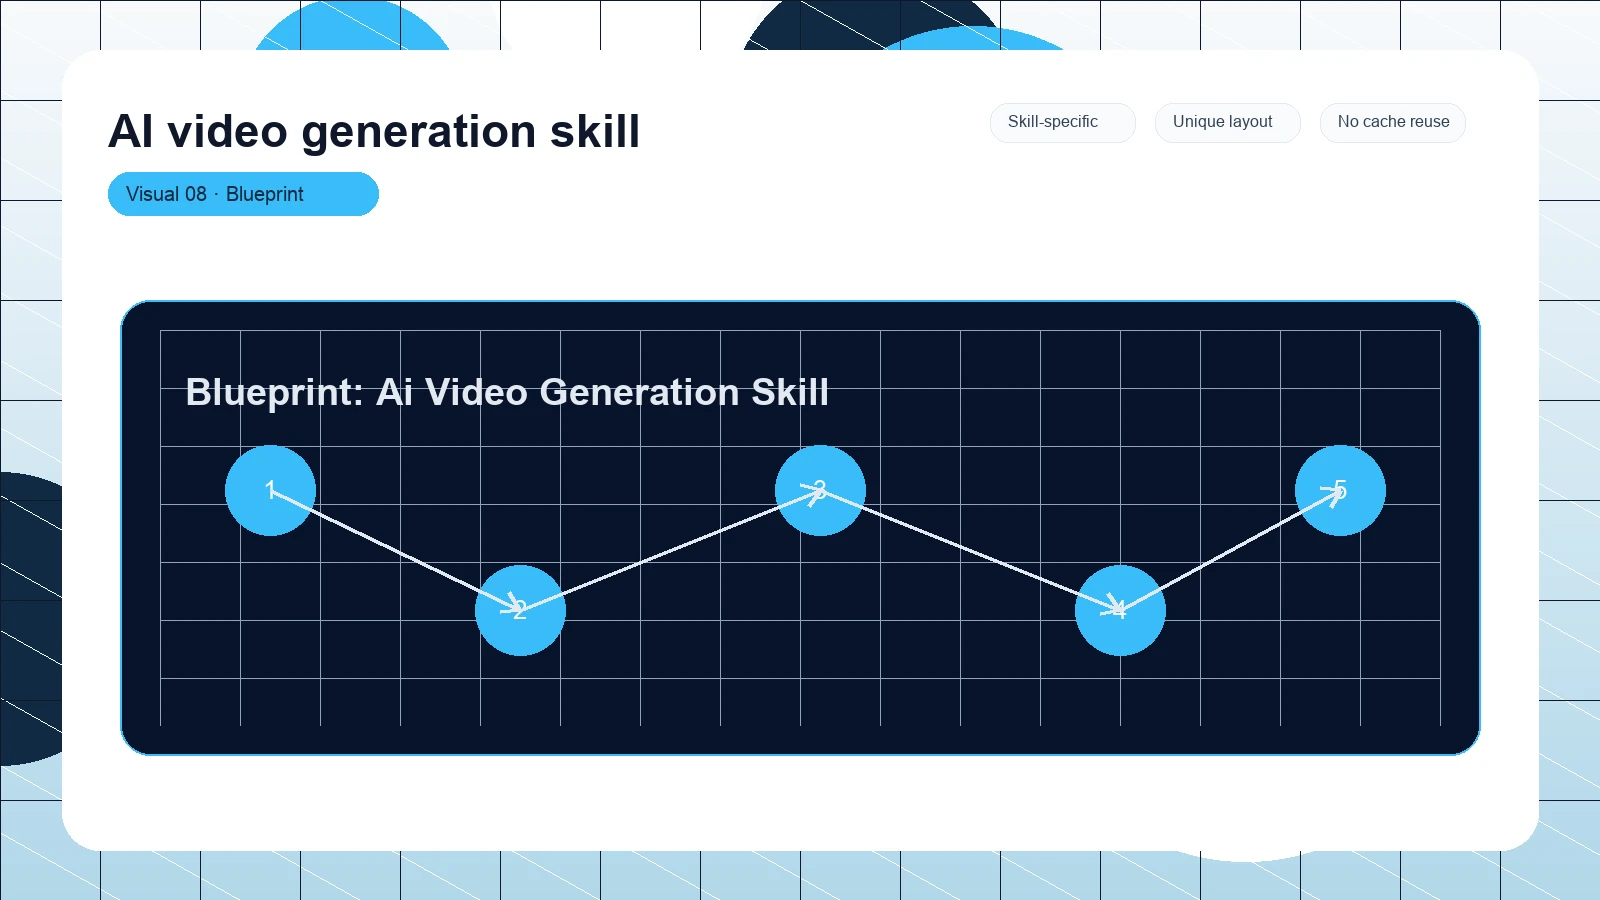1600x900 pixels.
Task: Select blueprint node 2
Action: pos(520,610)
